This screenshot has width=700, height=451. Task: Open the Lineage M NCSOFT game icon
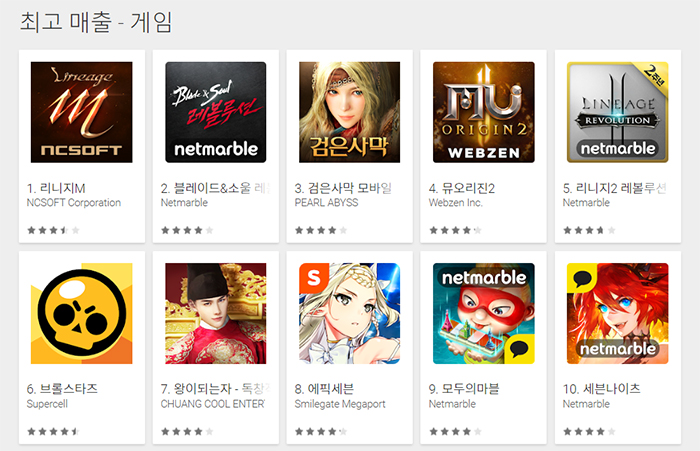click(82, 112)
